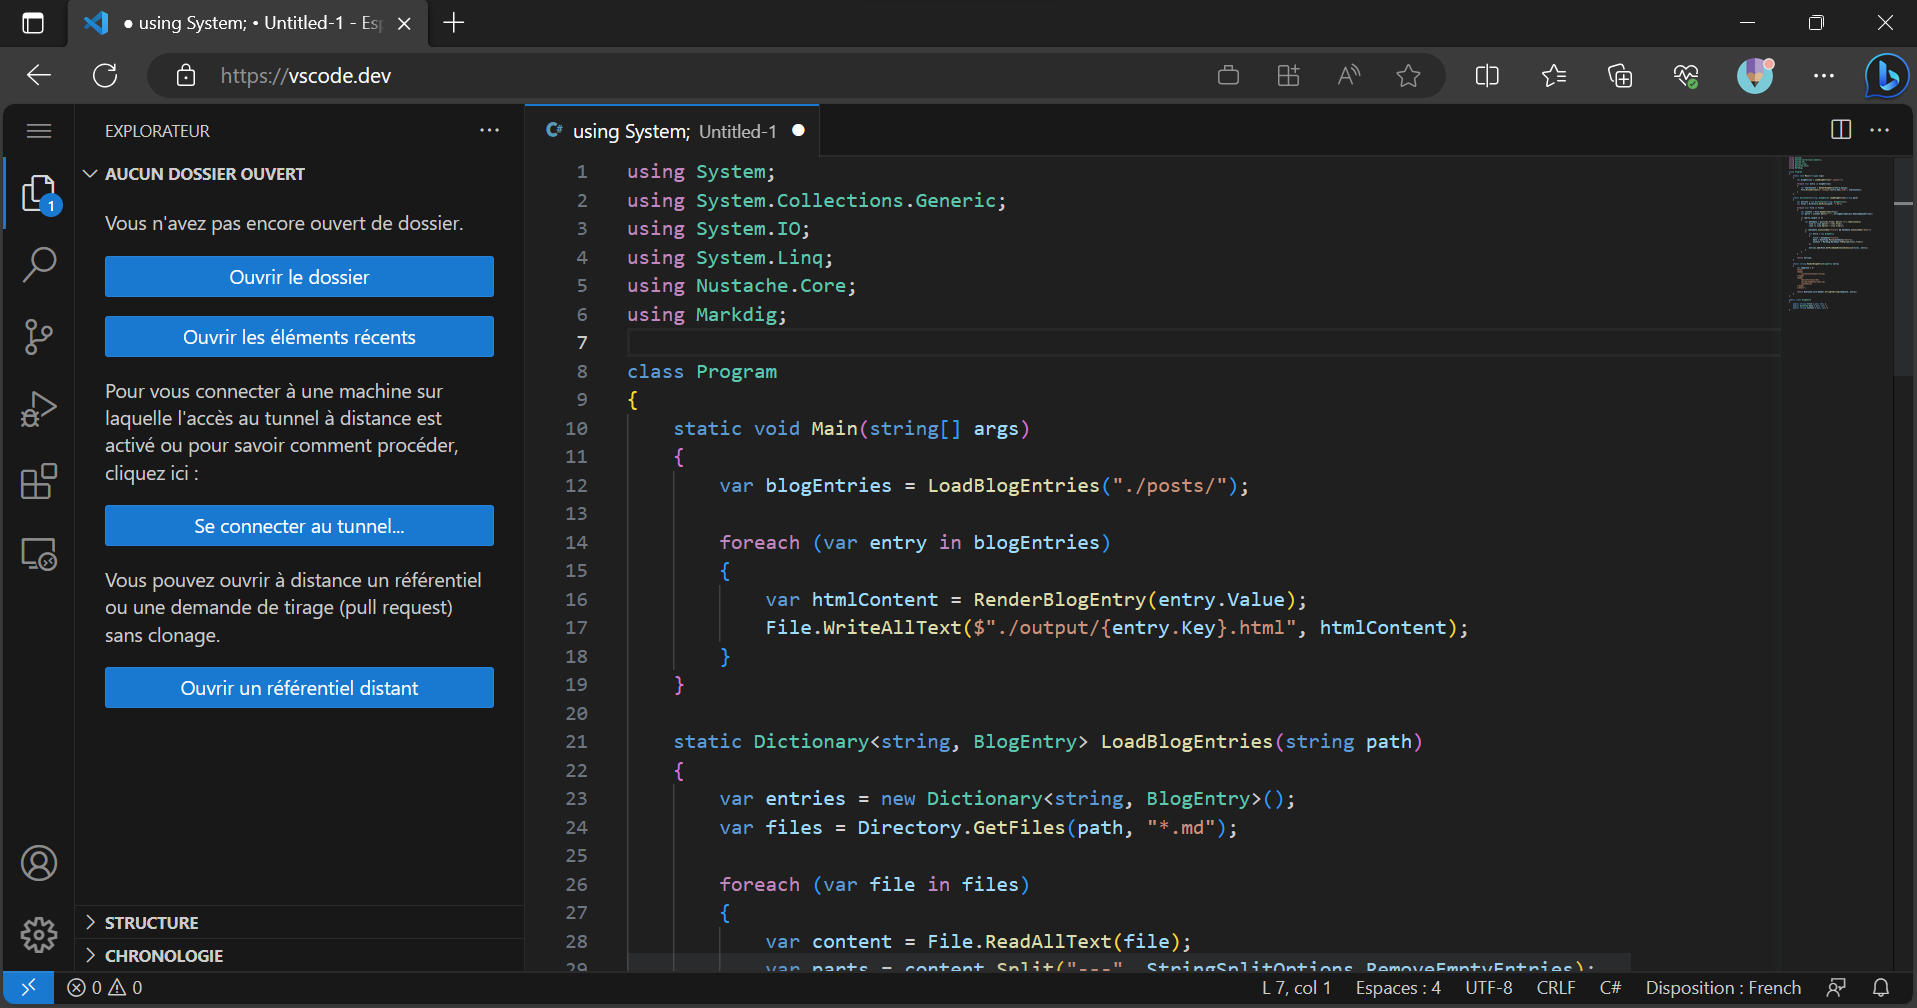Open the Source Control view

pos(38,337)
